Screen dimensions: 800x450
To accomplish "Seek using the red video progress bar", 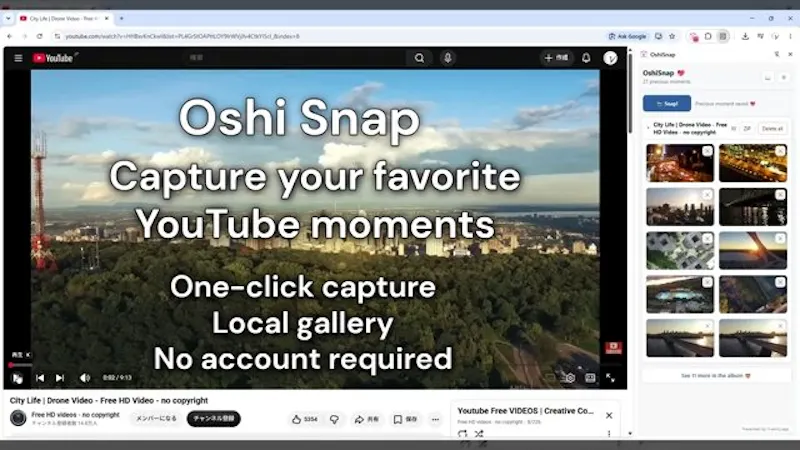I will point(20,365).
